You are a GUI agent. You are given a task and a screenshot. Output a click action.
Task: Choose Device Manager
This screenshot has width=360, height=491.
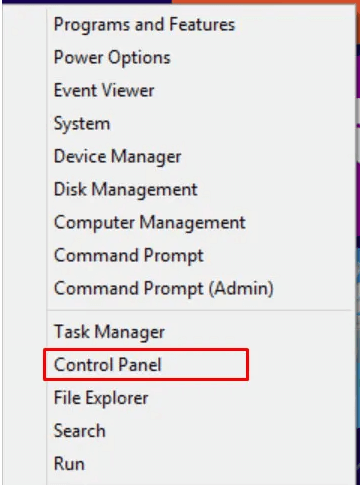click(117, 157)
